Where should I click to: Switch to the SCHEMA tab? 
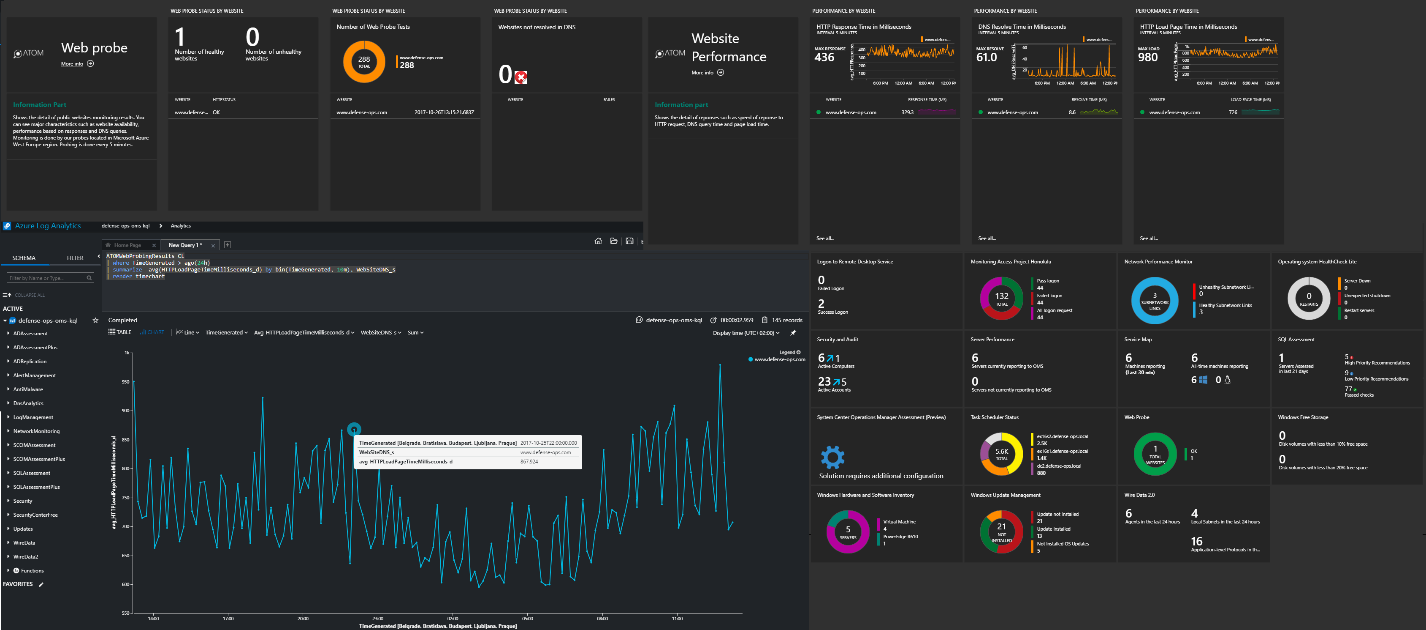(x=24, y=258)
